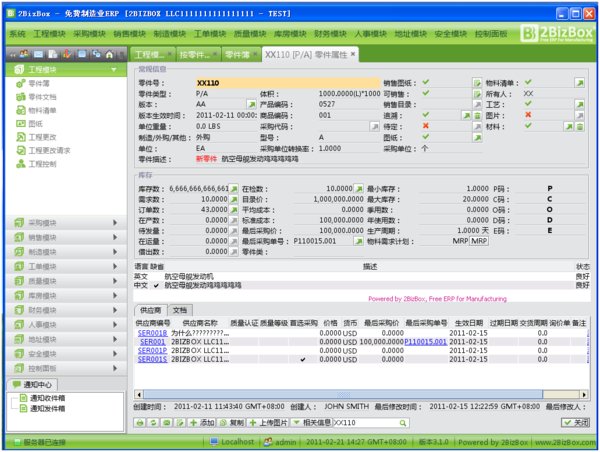Image resolution: width=600 pixels, height=452 pixels.
Task: Toggle 材料 green checkmark
Action: point(528,126)
